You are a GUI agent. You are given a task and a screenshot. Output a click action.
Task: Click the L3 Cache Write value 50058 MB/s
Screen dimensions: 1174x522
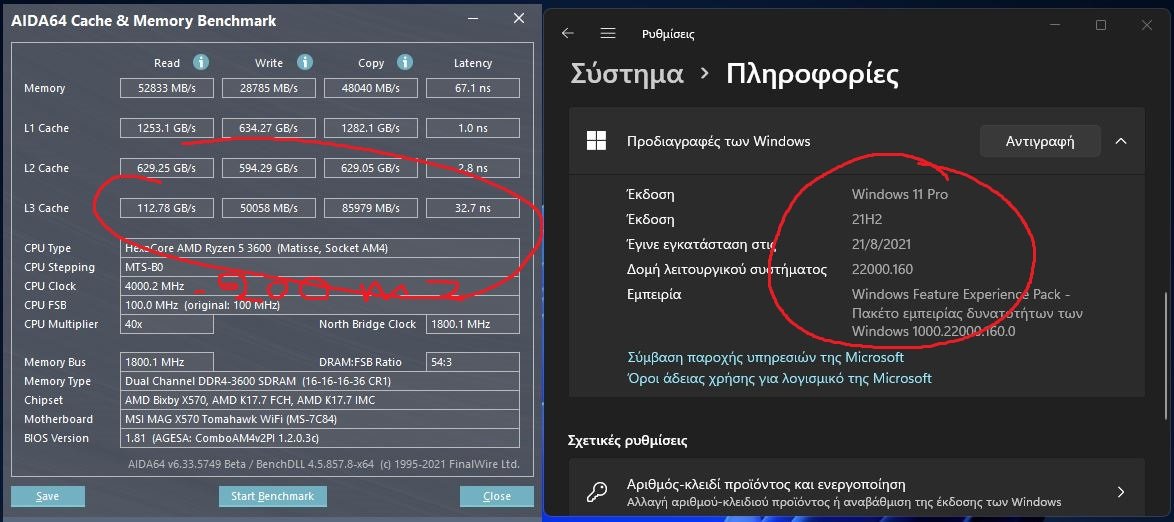(x=269, y=208)
